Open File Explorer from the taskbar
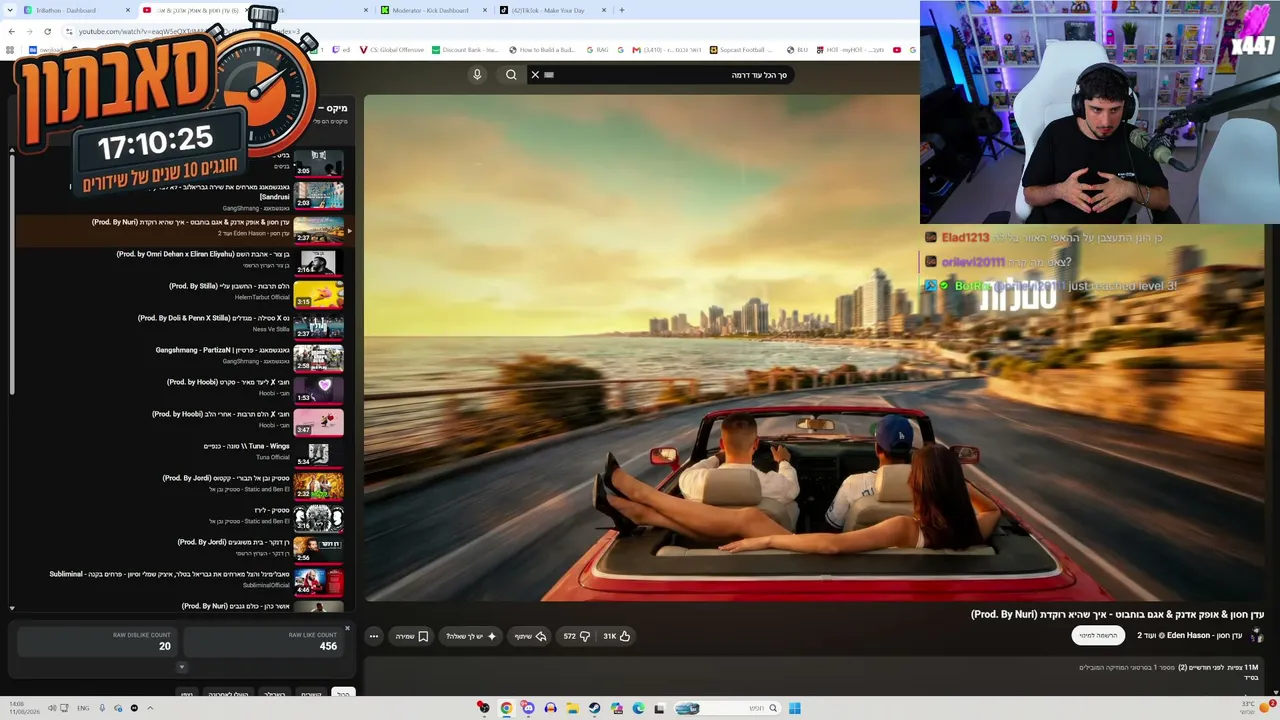This screenshot has height=720, width=1280. [572, 708]
